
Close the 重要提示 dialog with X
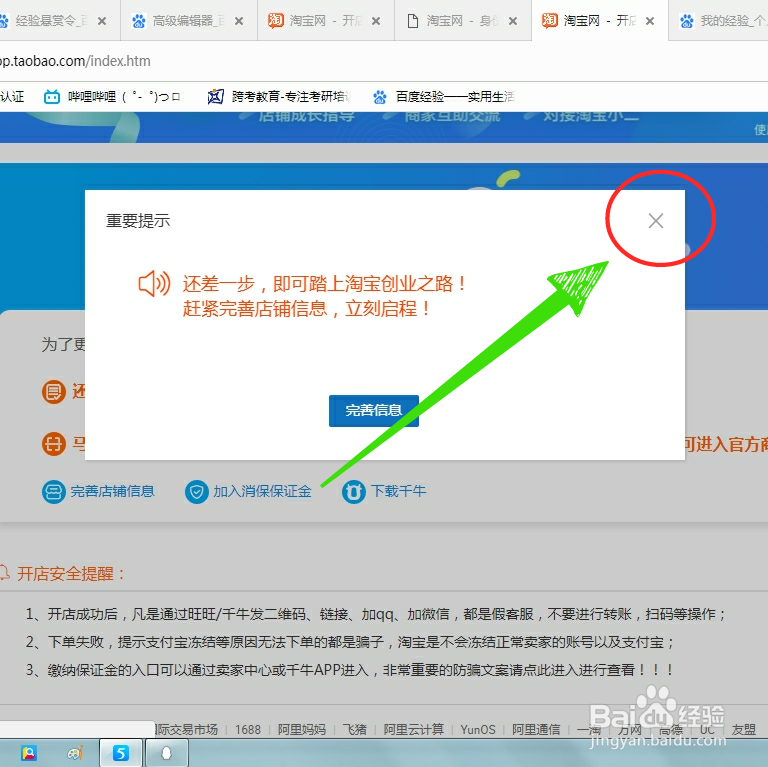[655, 220]
